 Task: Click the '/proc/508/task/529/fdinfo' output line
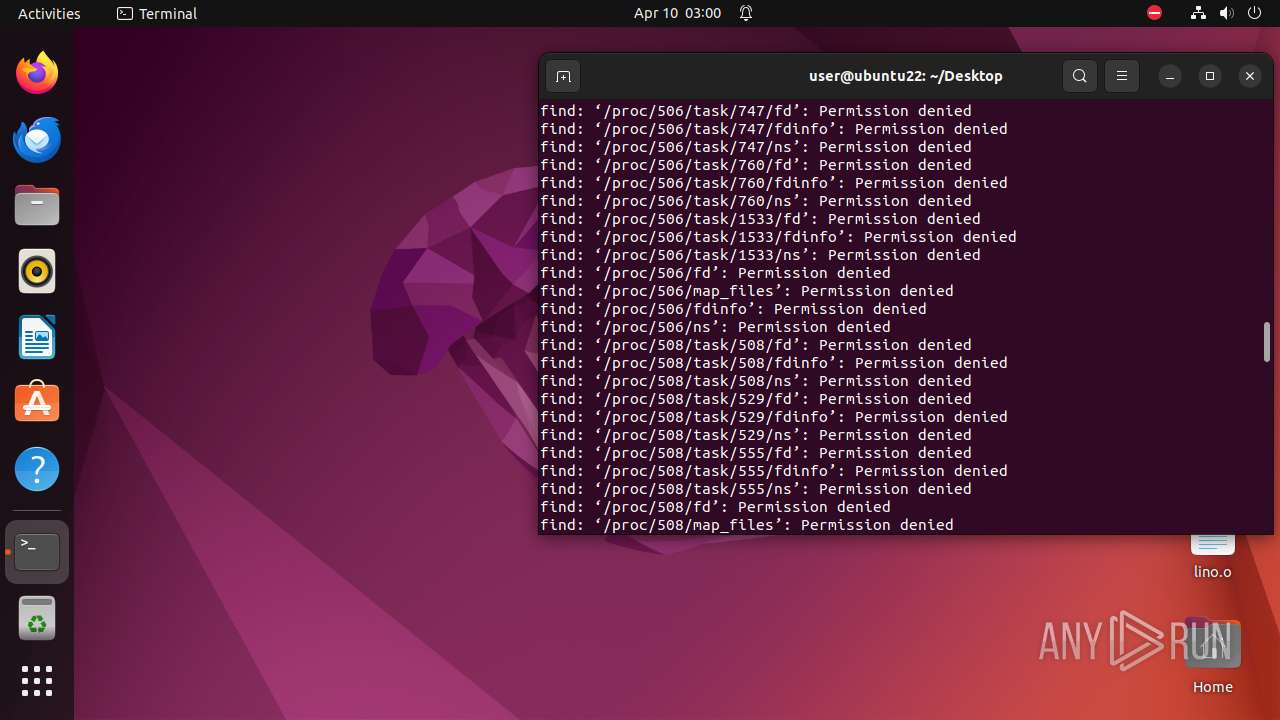point(774,417)
